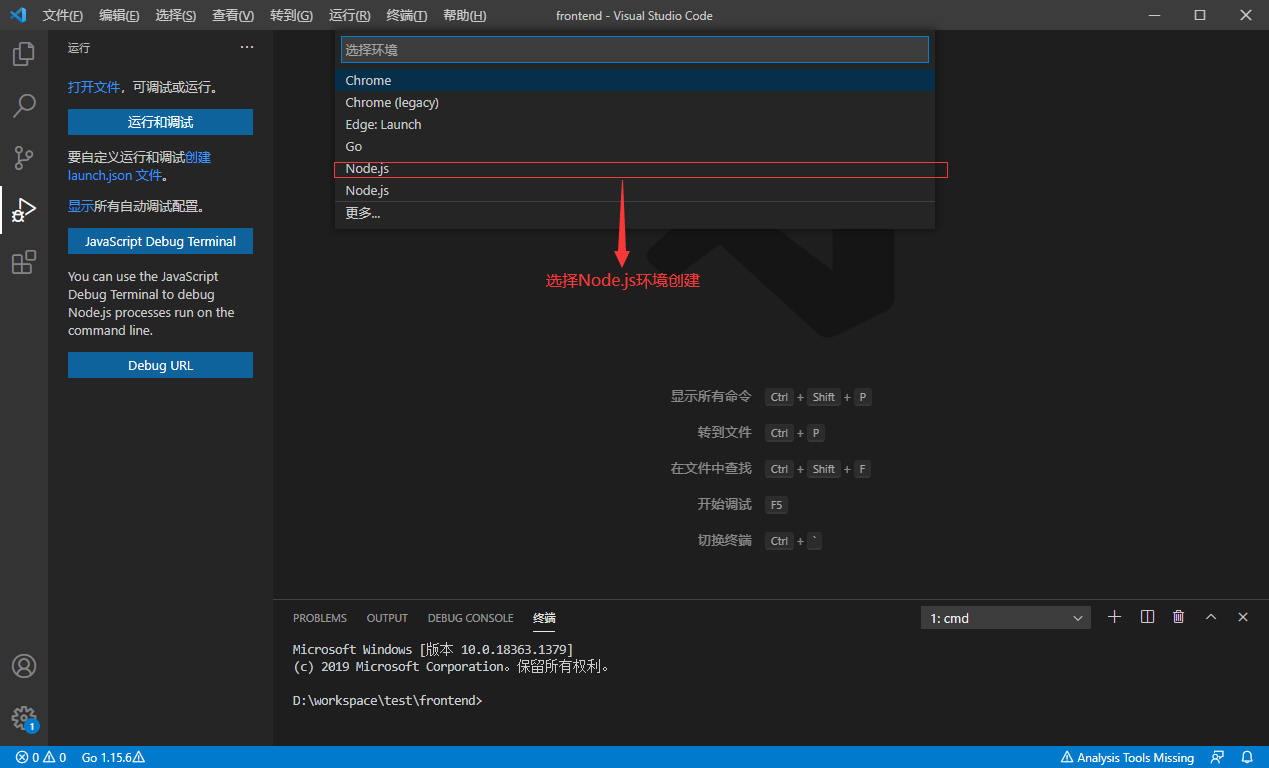Click Go 1.15.6 in the status bar
This screenshot has width=1269, height=768.
coord(113,757)
